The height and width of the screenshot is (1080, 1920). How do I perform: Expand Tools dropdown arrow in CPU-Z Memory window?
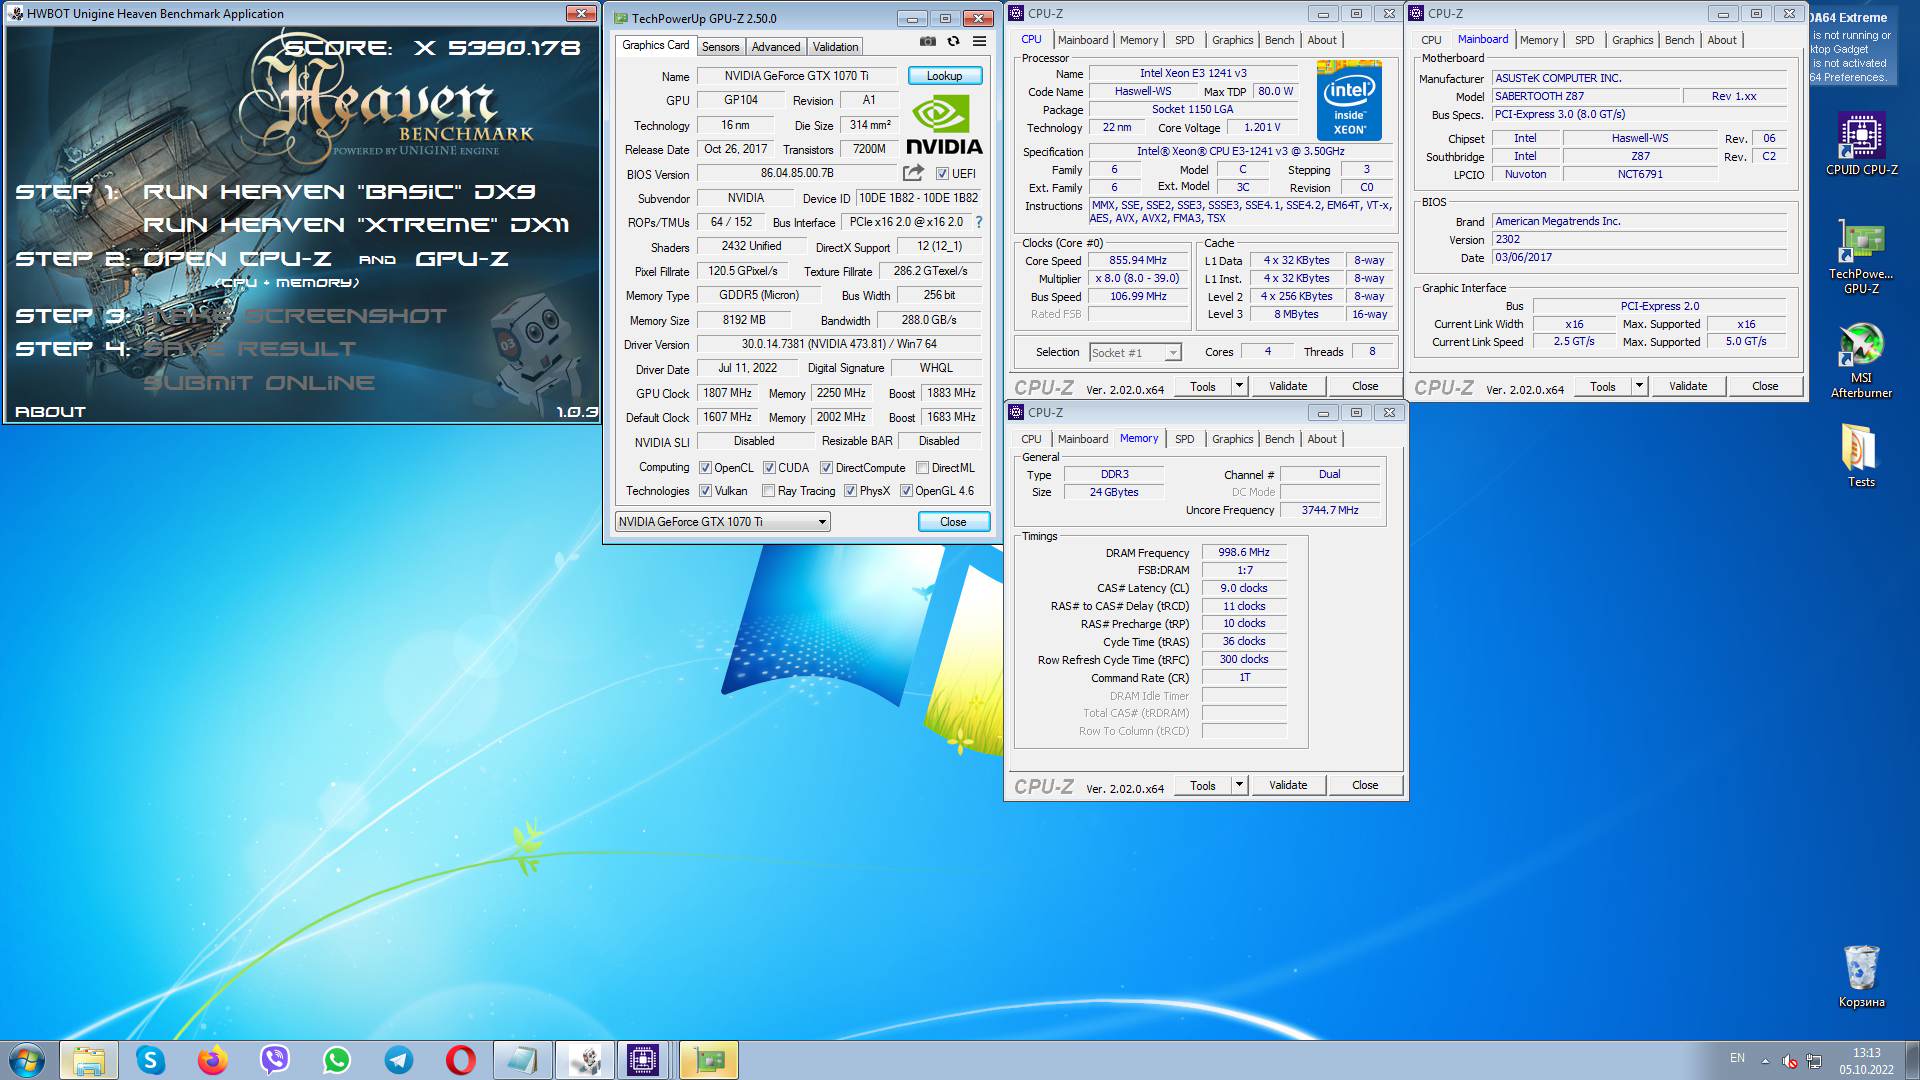click(x=1239, y=785)
